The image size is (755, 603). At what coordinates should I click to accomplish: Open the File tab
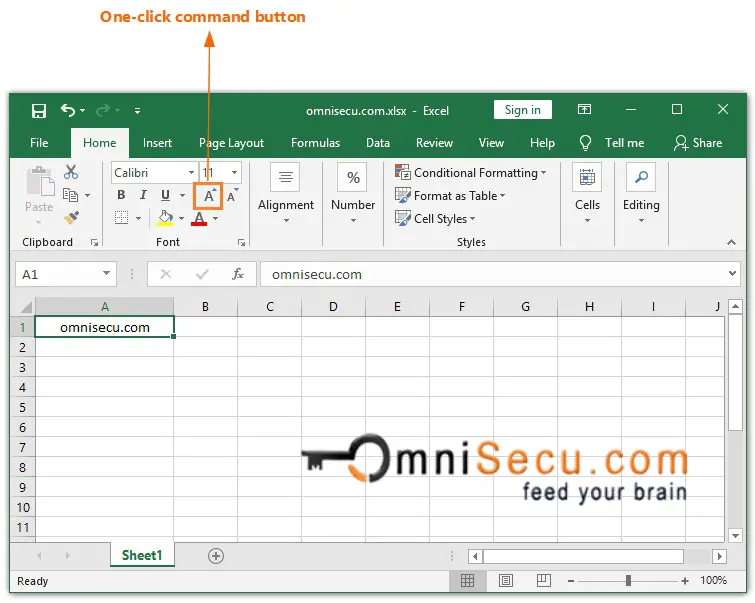coord(39,143)
